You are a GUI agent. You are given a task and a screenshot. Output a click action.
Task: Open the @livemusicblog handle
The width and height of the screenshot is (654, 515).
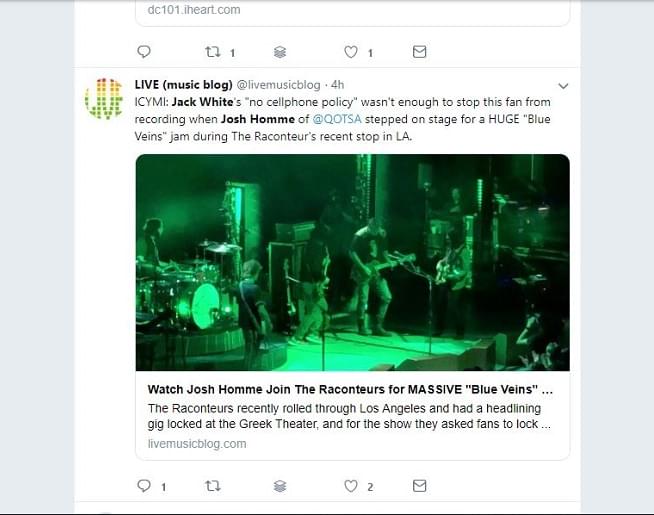pos(279,85)
